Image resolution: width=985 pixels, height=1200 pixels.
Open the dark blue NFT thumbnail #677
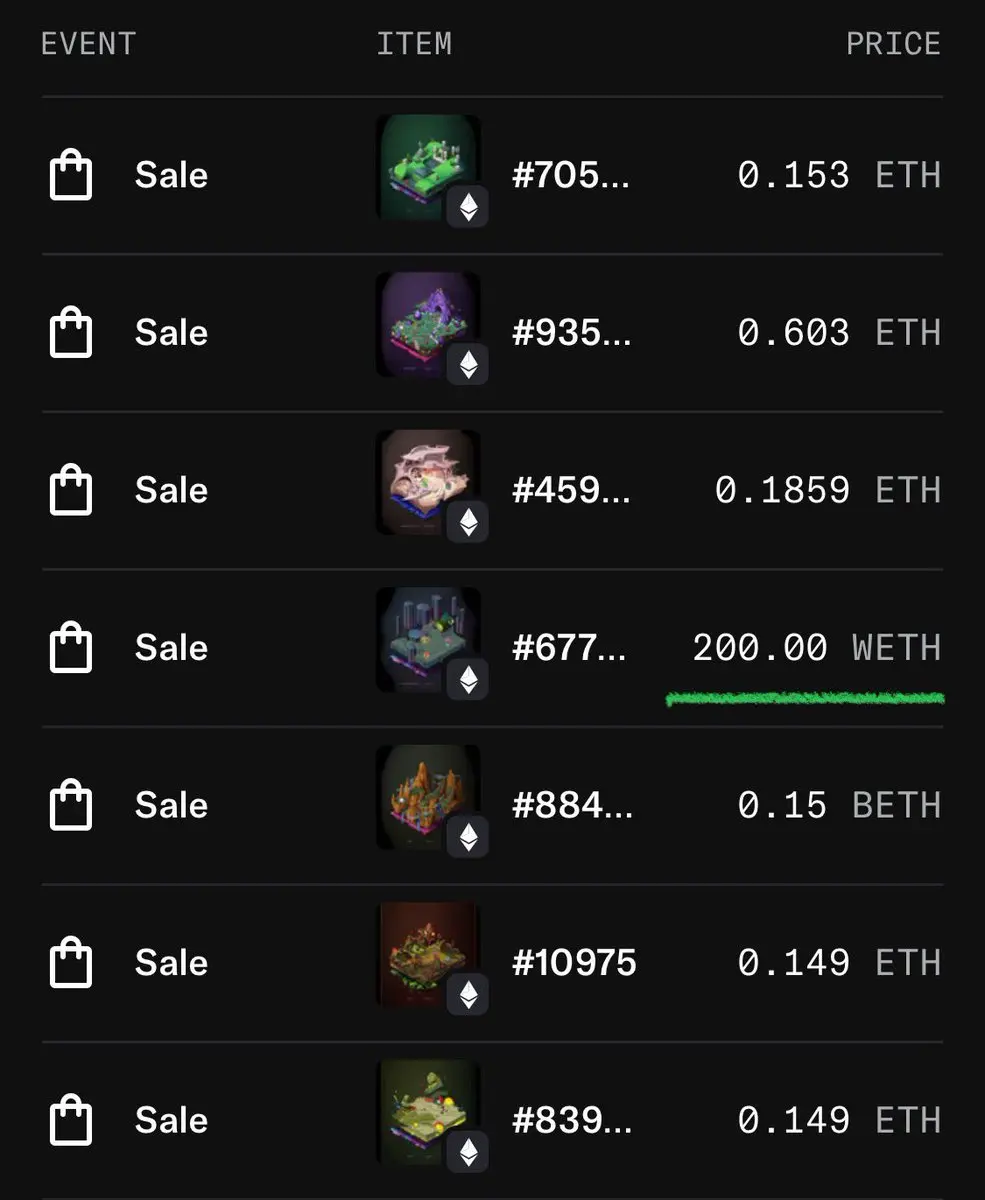click(428, 639)
